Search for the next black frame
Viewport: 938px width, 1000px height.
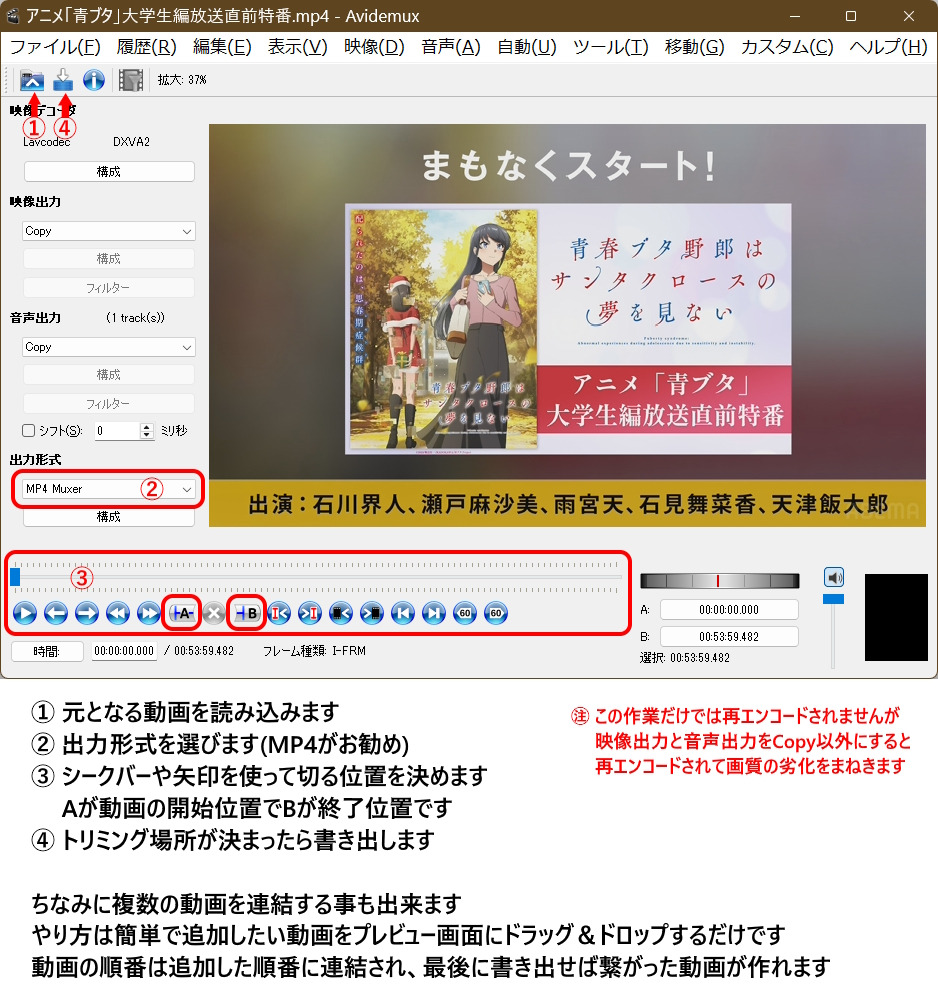(x=372, y=614)
